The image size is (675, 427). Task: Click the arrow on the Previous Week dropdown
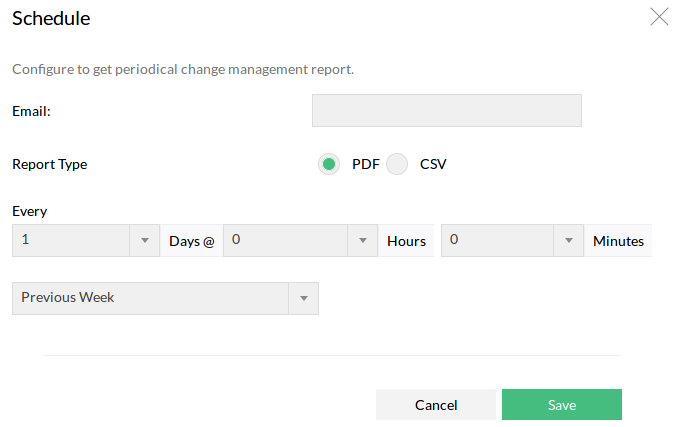303,298
